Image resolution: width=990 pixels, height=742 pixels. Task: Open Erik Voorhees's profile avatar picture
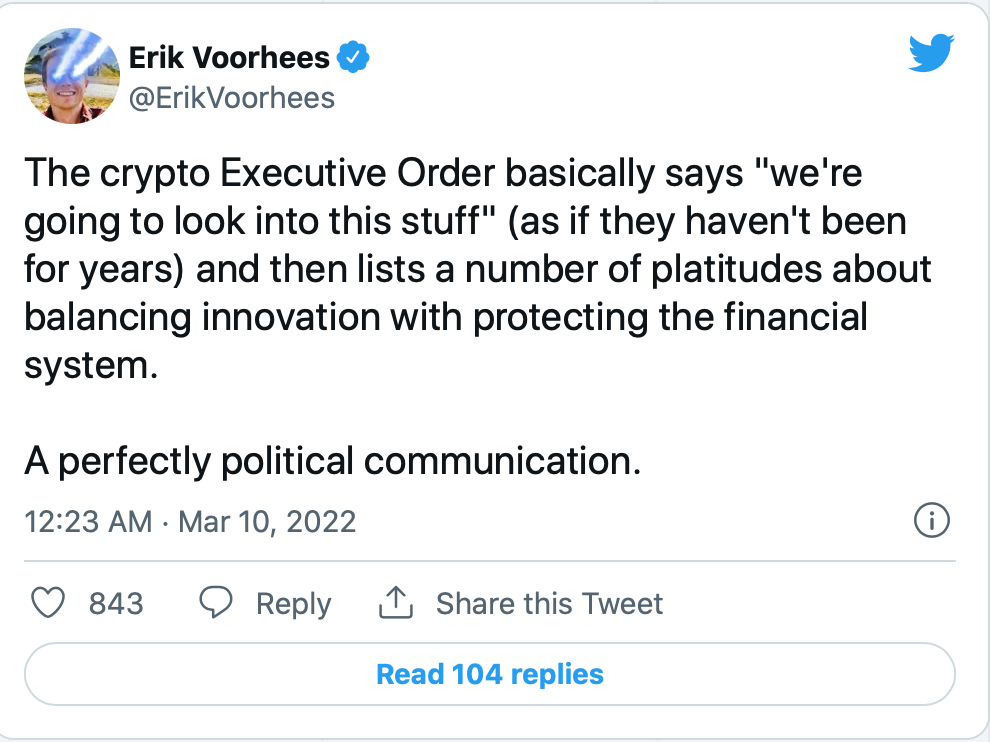pyautogui.click(x=72, y=76)
